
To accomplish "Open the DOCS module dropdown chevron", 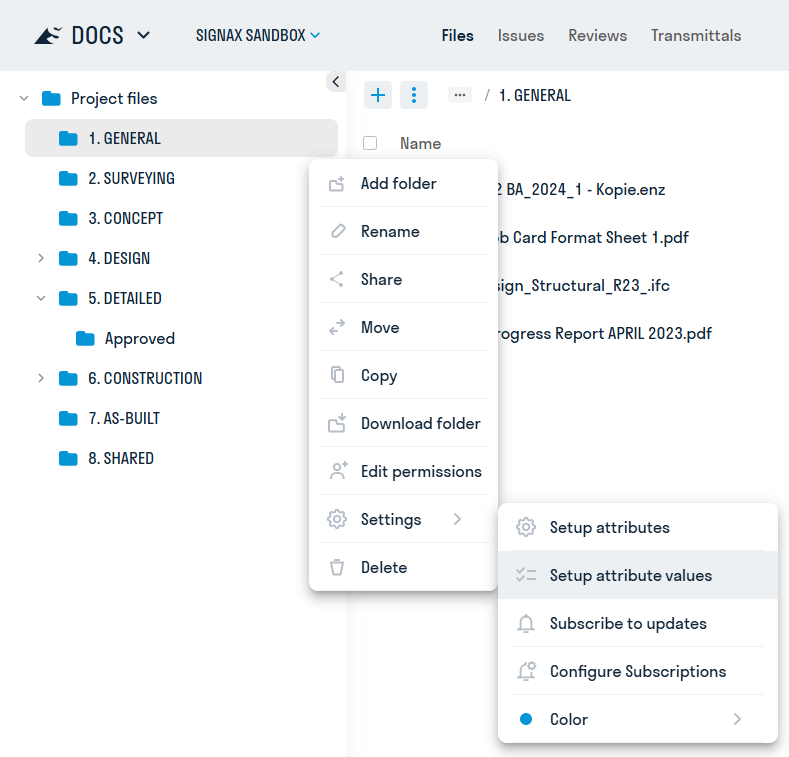I will tap(143, 35).
